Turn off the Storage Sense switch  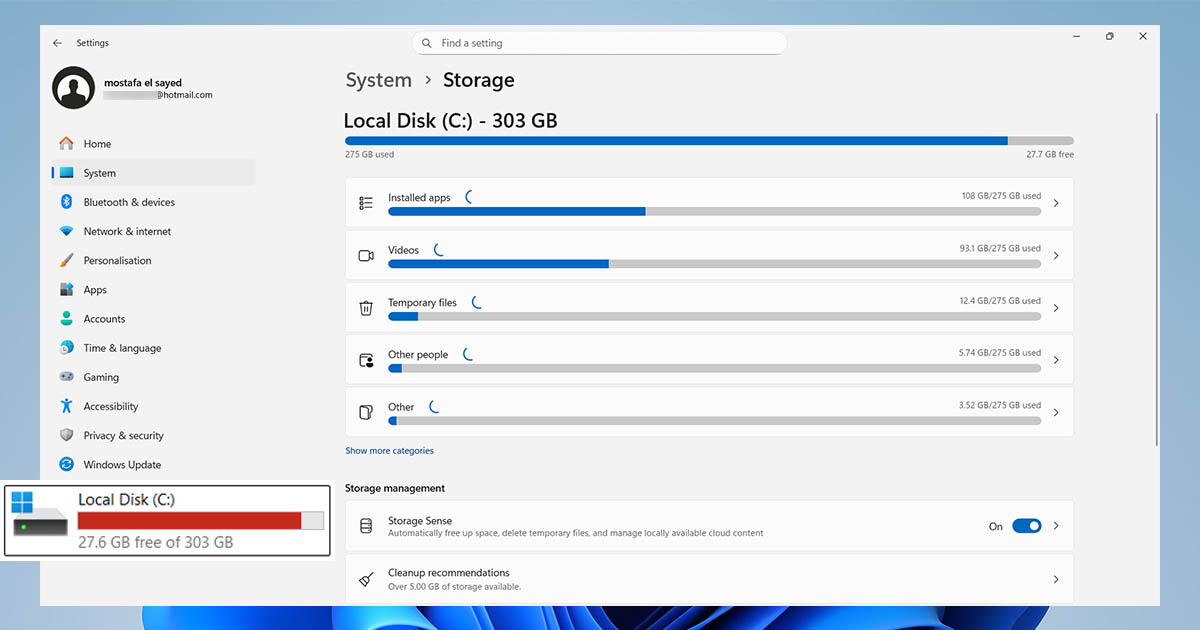click(x=1026, y=526)
